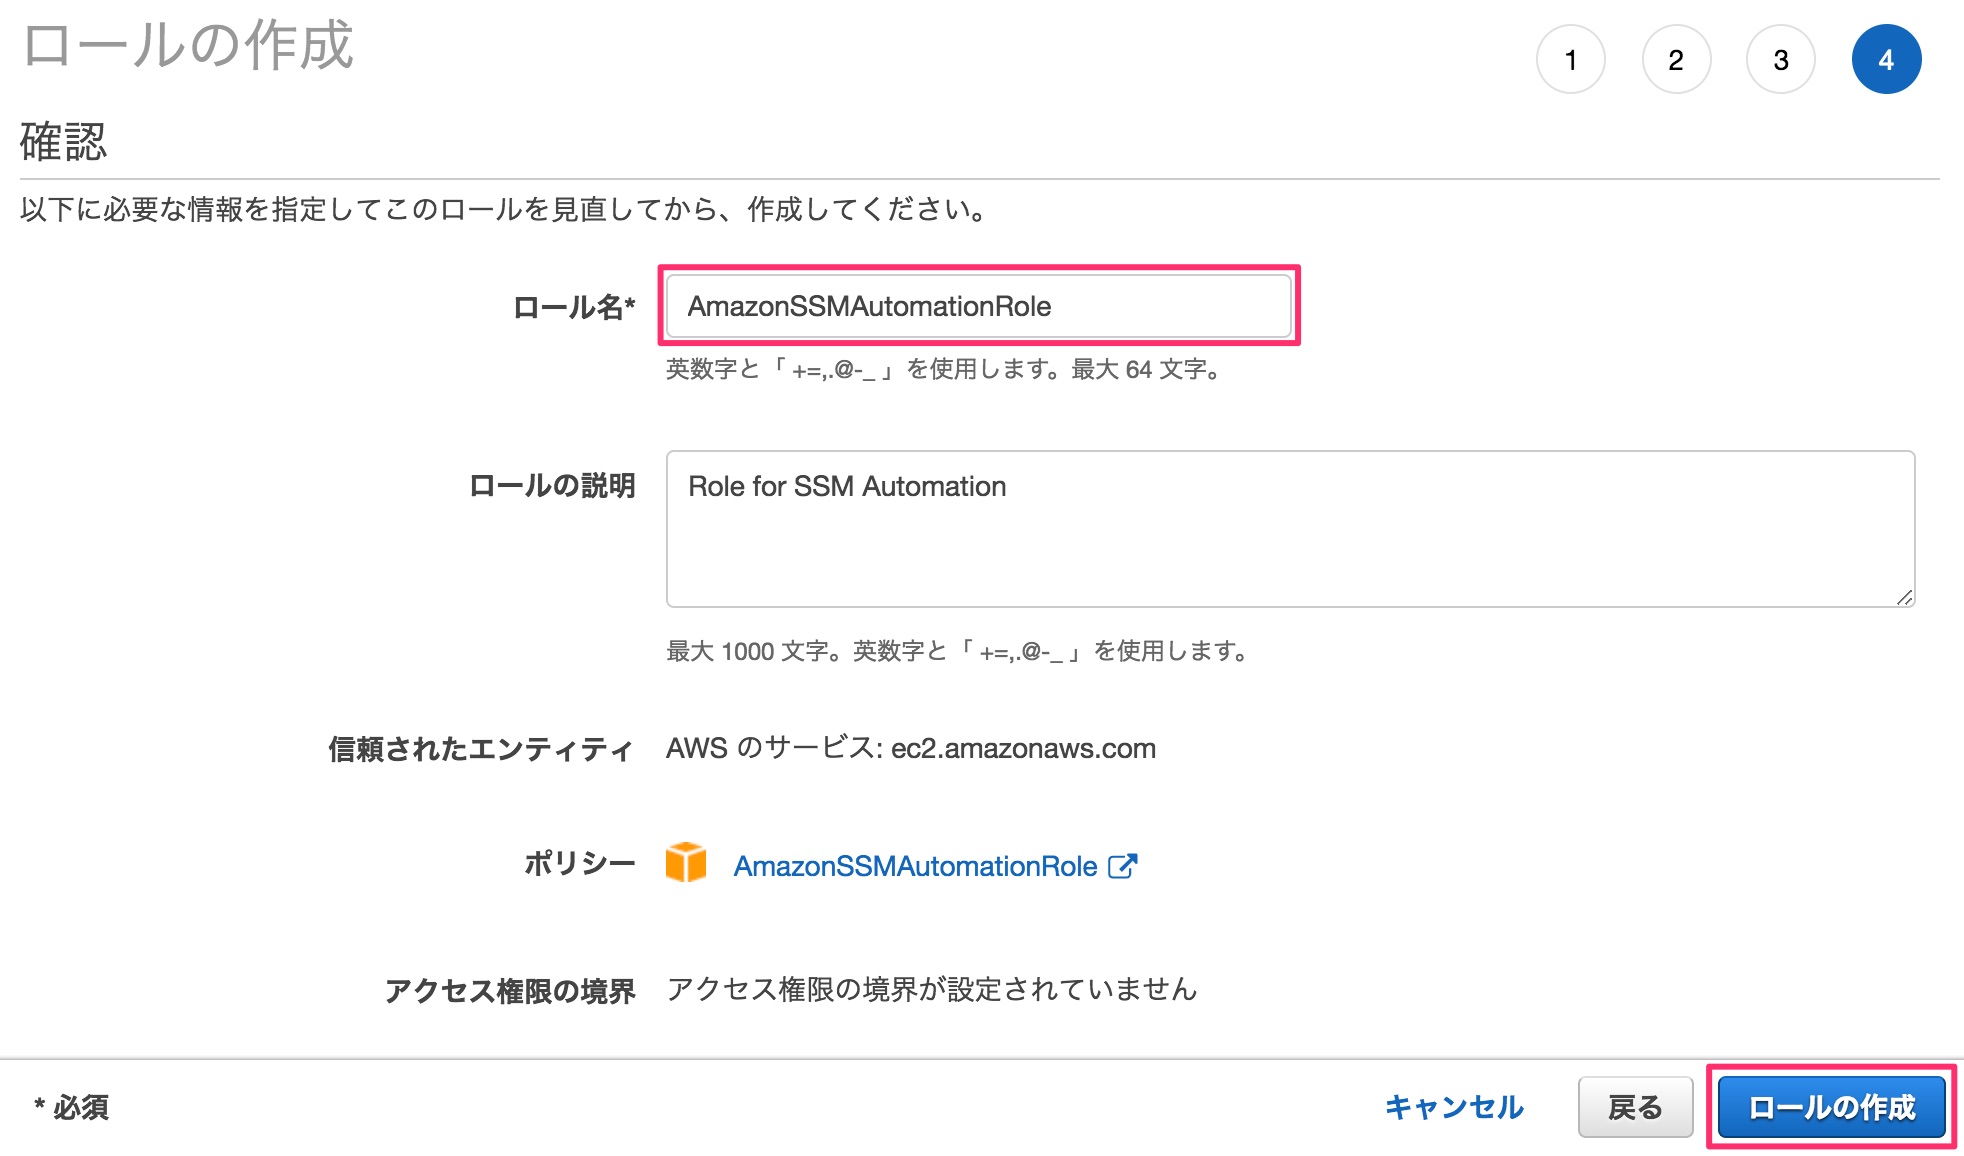Open the policy via the external-link icon
This screenshot has height=1156, width=1964.
(x=1124, y=864)
